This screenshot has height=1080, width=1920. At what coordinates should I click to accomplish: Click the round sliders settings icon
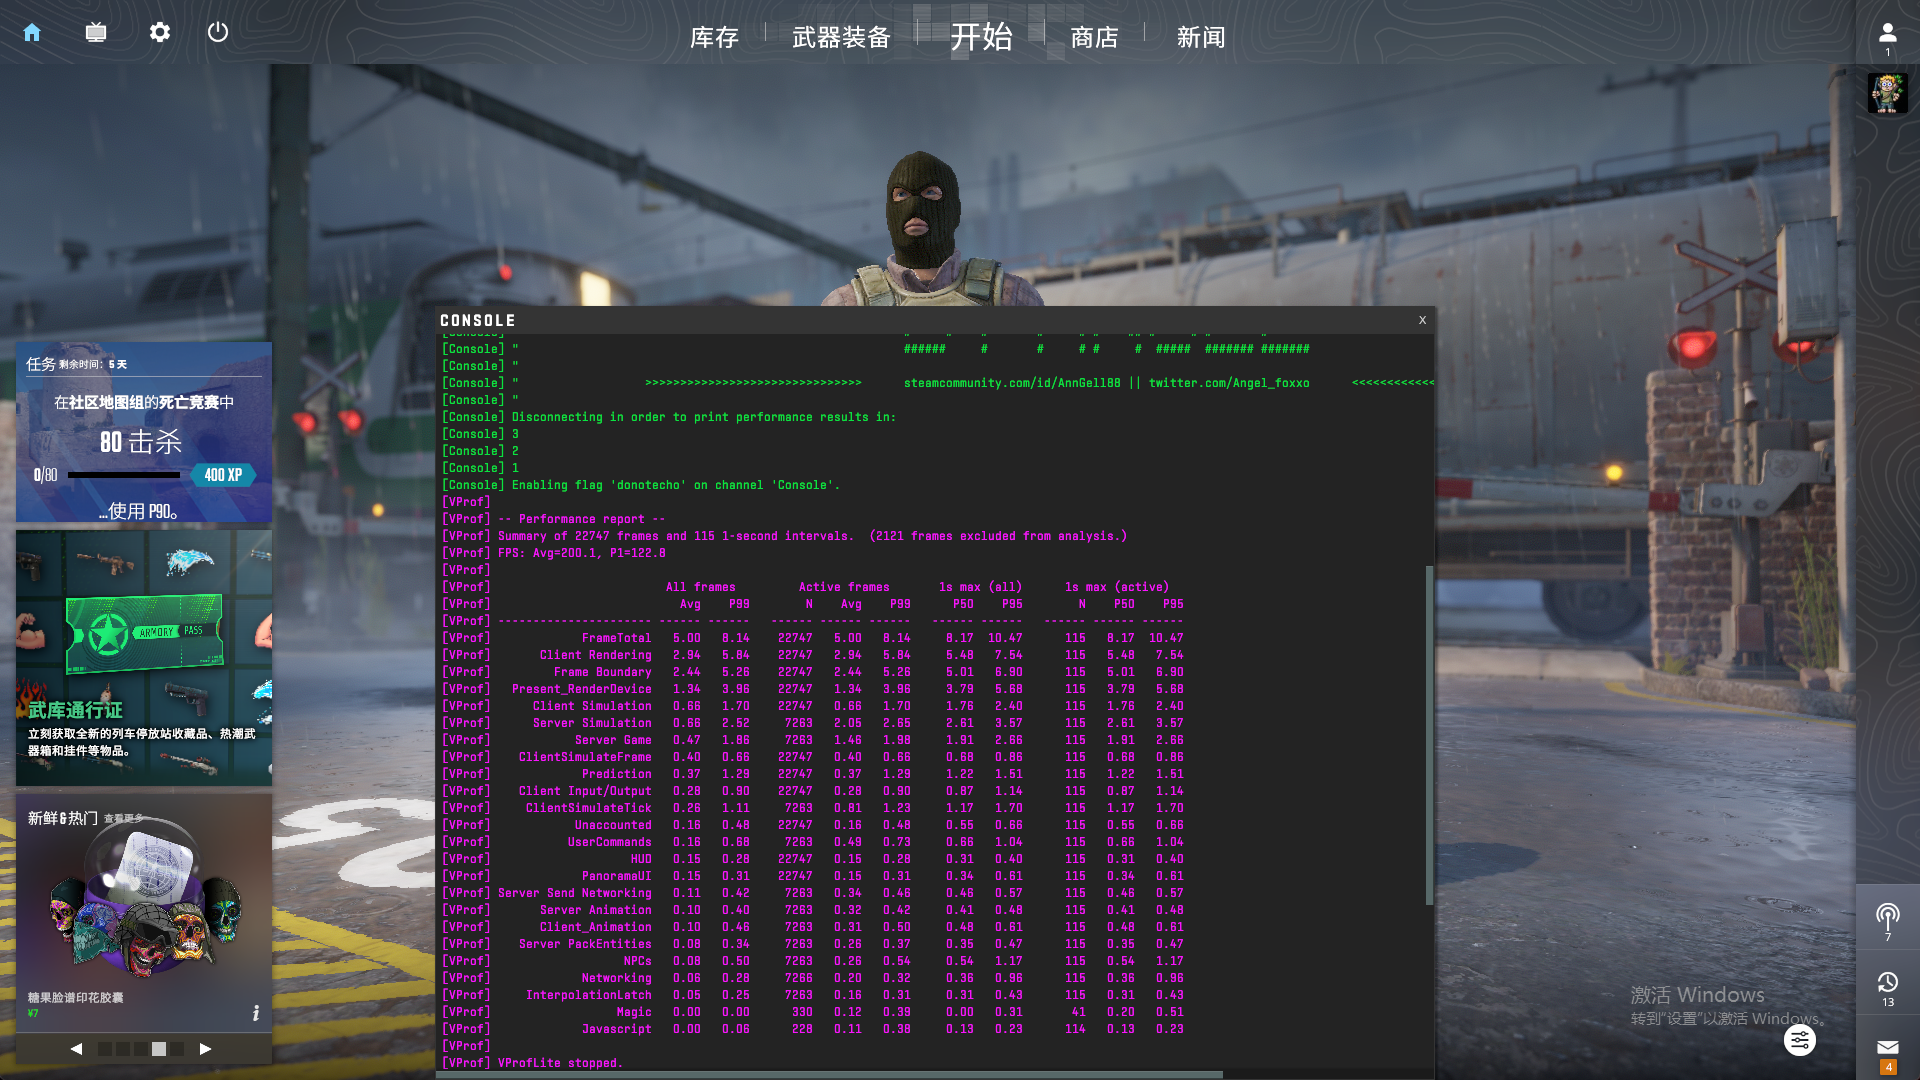(1799, 1040)
